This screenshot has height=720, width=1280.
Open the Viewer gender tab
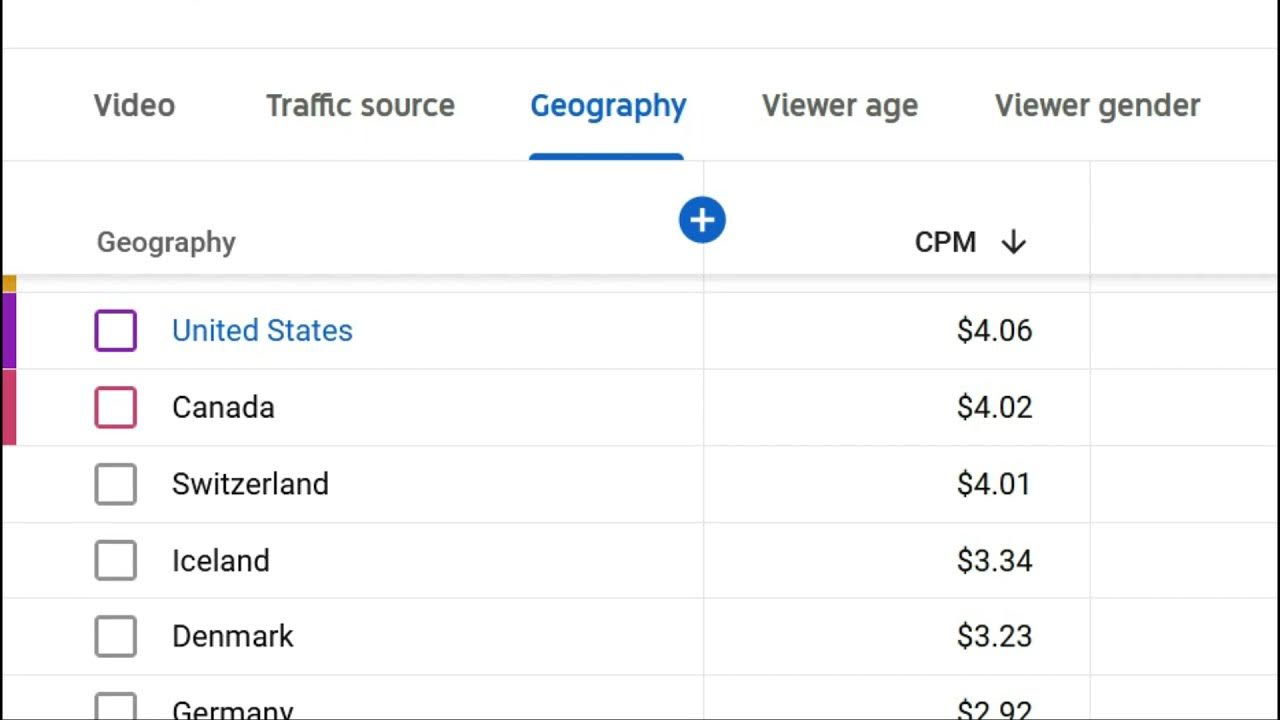[x=1097, y=107]
